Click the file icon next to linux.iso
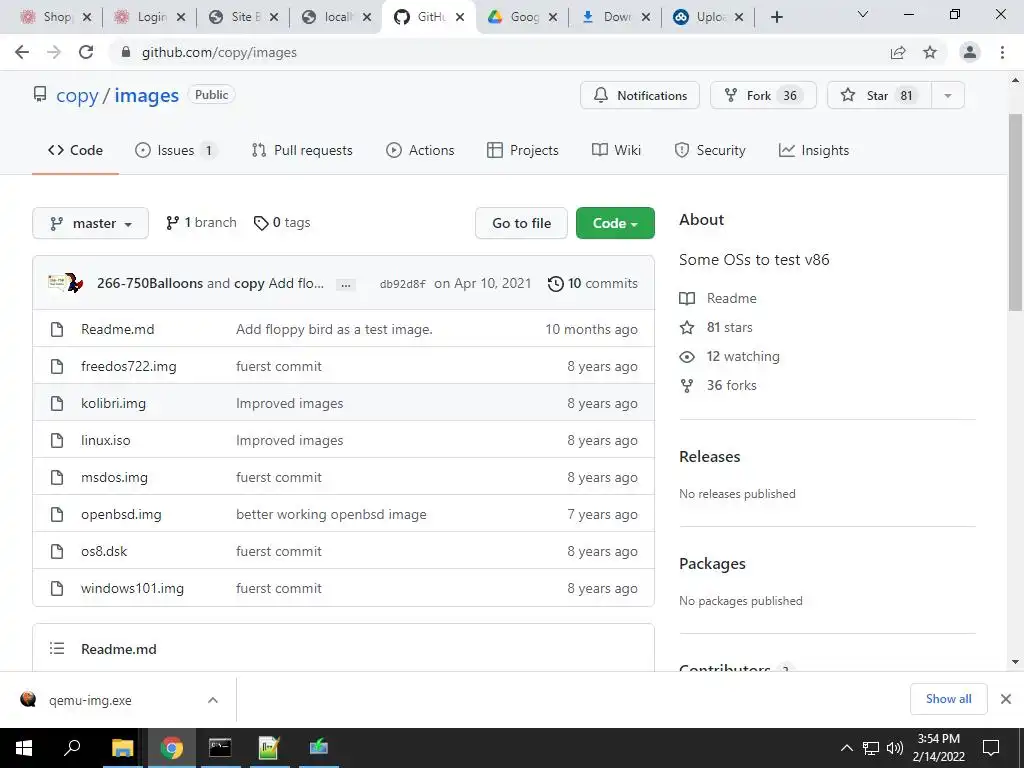 pyautogui.click(x=57, y=440)
